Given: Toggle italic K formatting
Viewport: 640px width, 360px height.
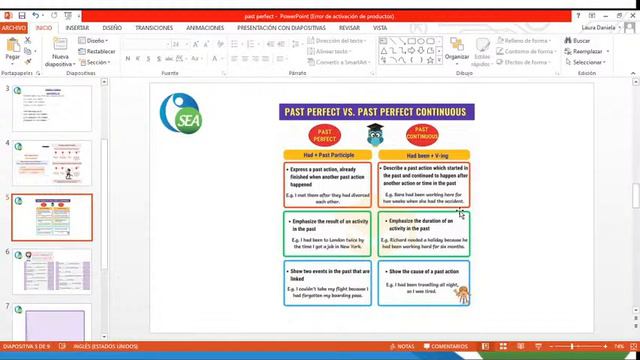Looking at the screenshot, I should tap(138, 59).
